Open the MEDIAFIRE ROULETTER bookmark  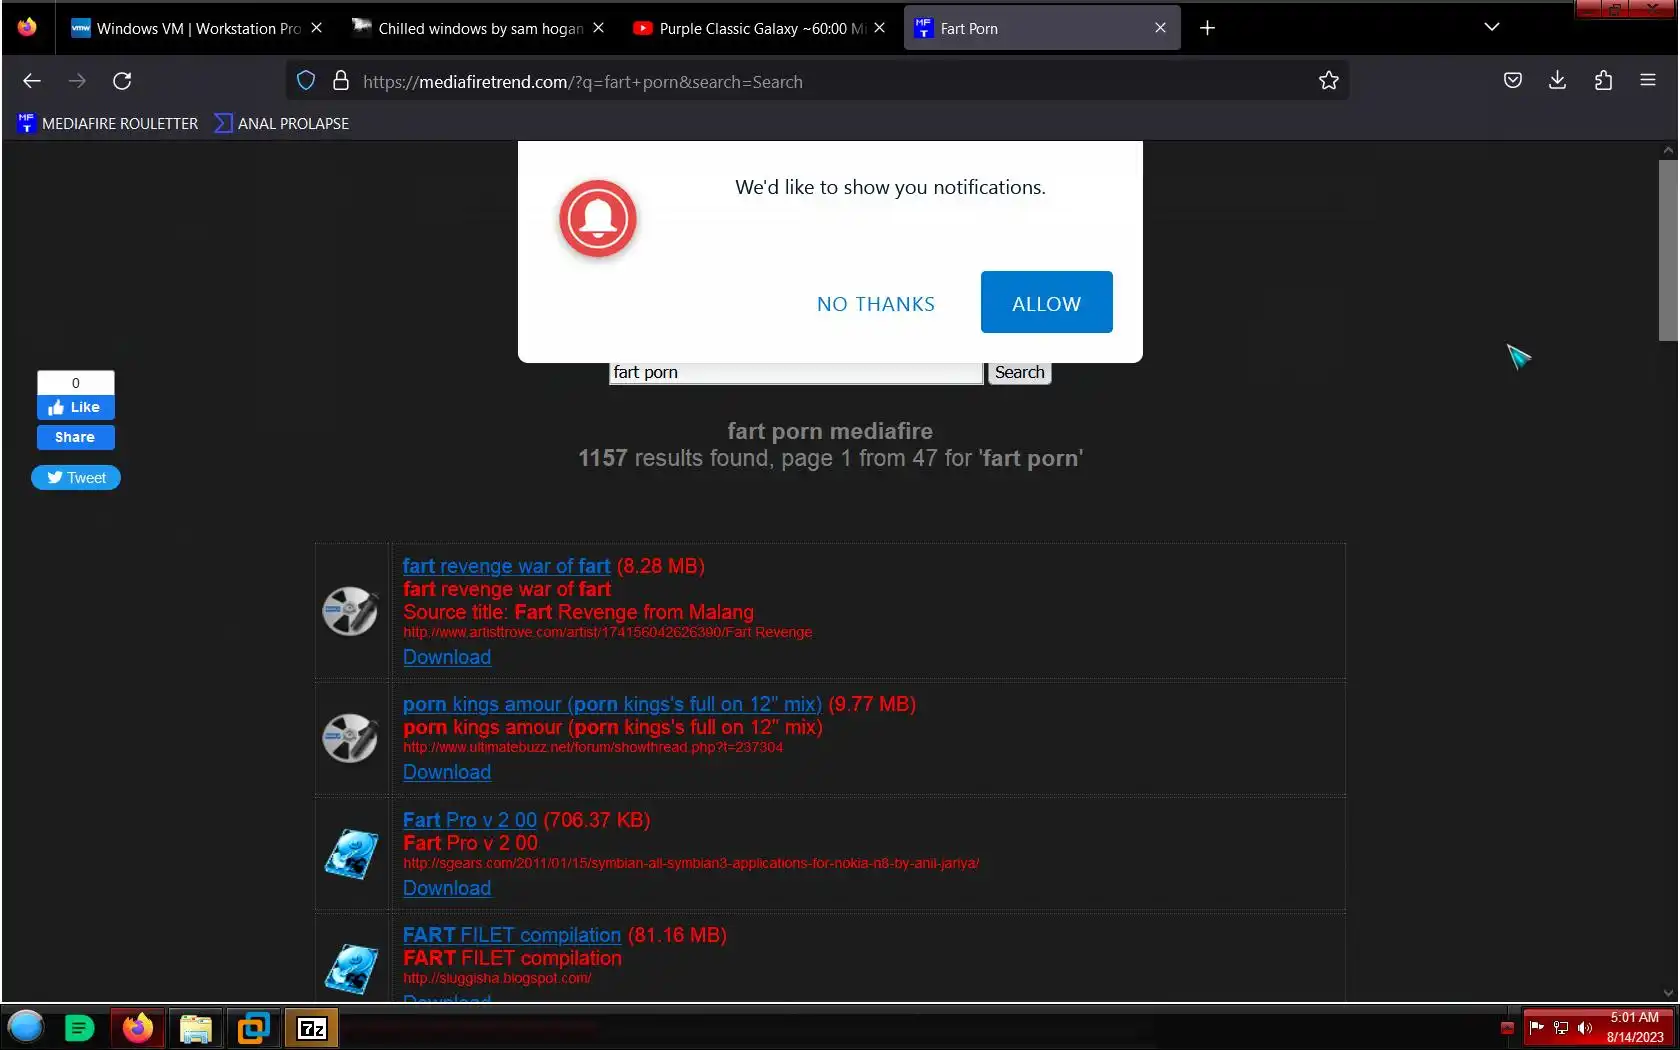click(x=108, y=123)
